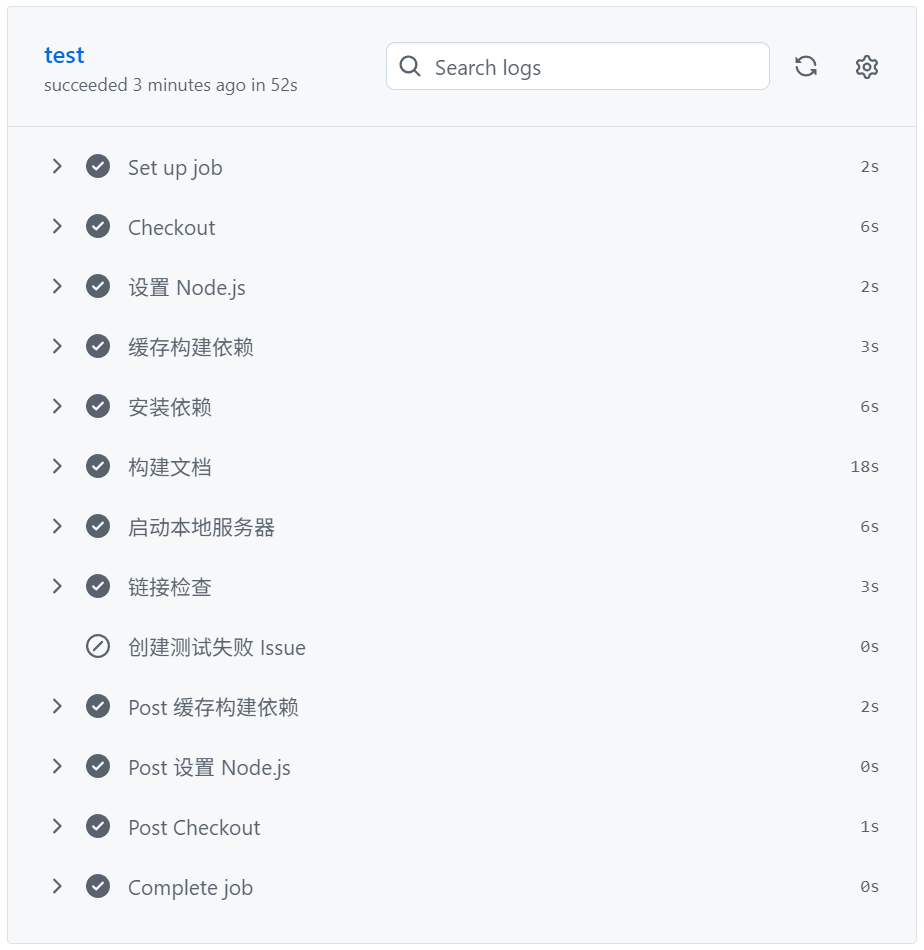The image size is (924, 950).
Task: Open the test workflow job link
Action: click(x=63, y=55)
